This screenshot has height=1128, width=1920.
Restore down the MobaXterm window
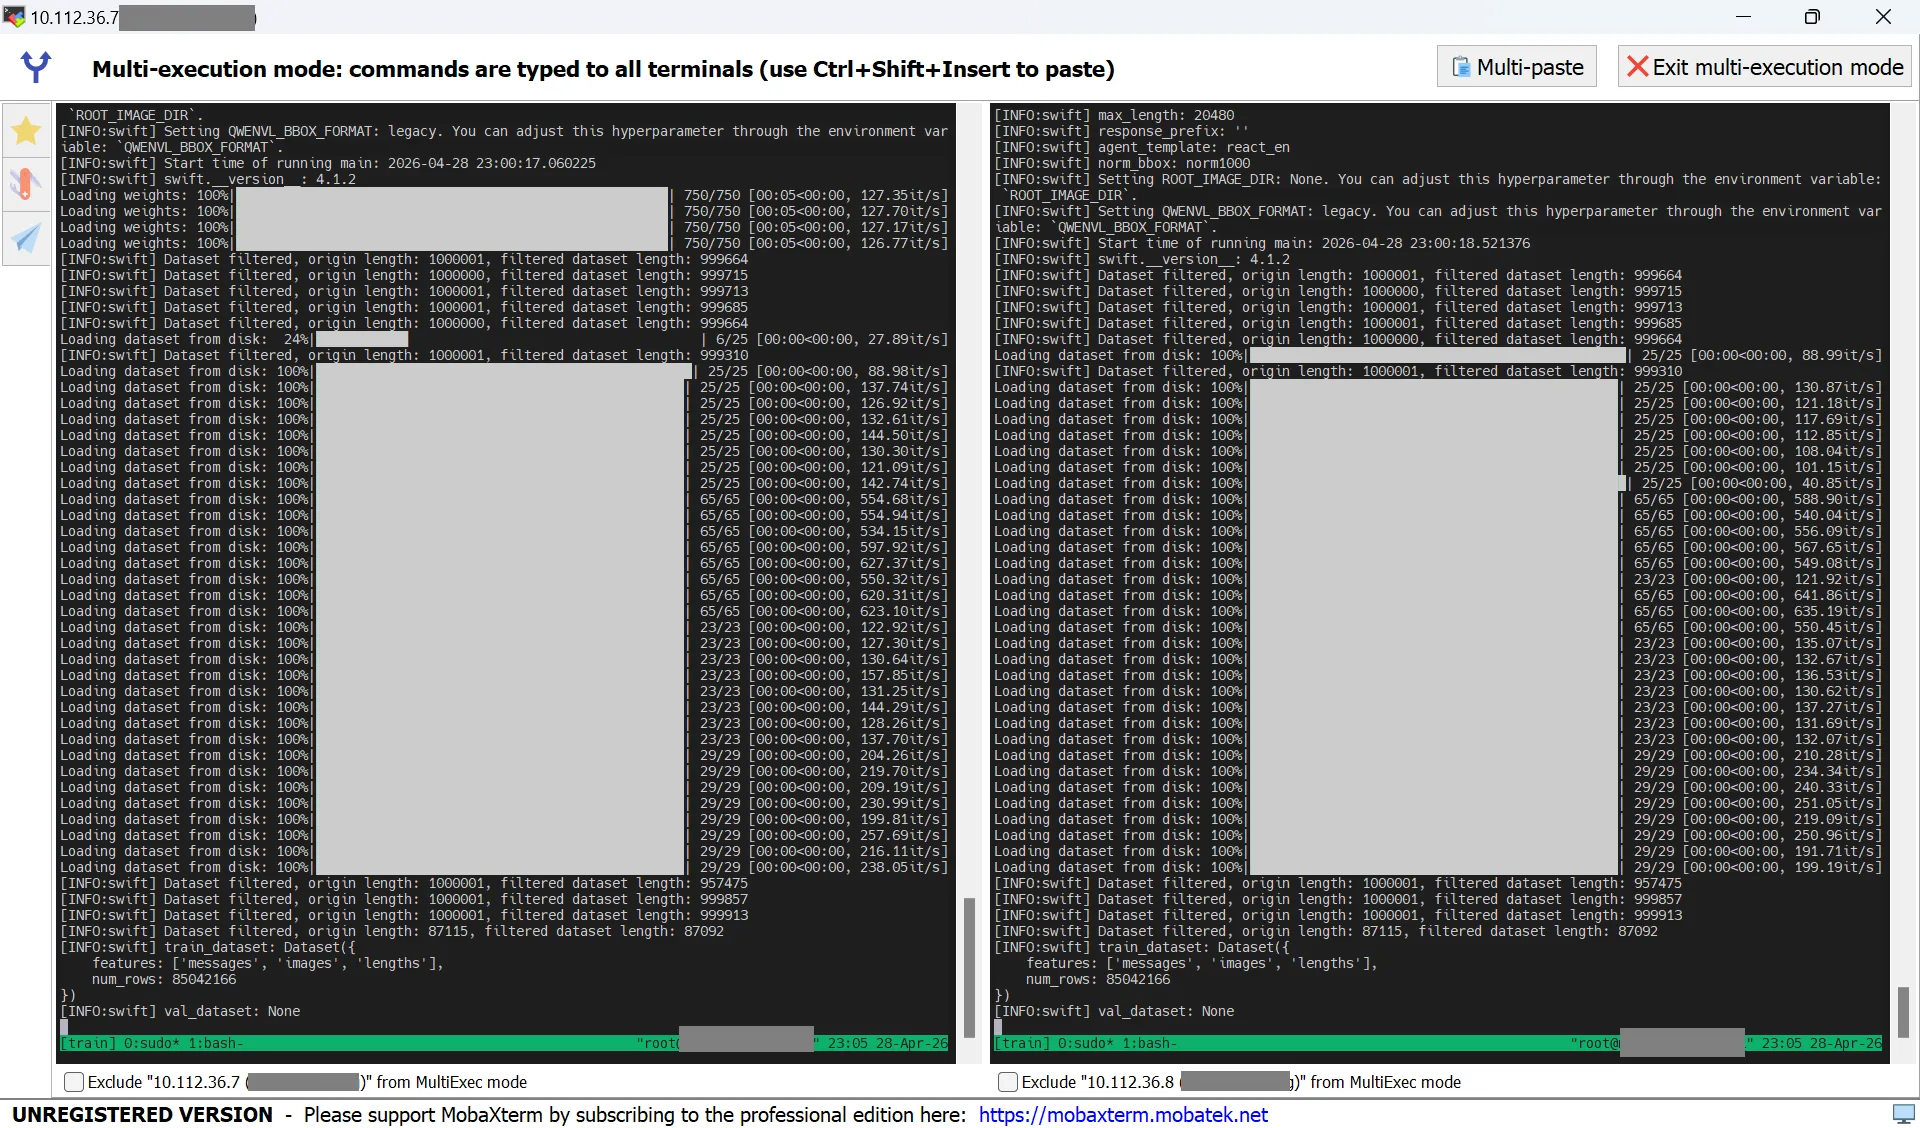click(1812, 17)
